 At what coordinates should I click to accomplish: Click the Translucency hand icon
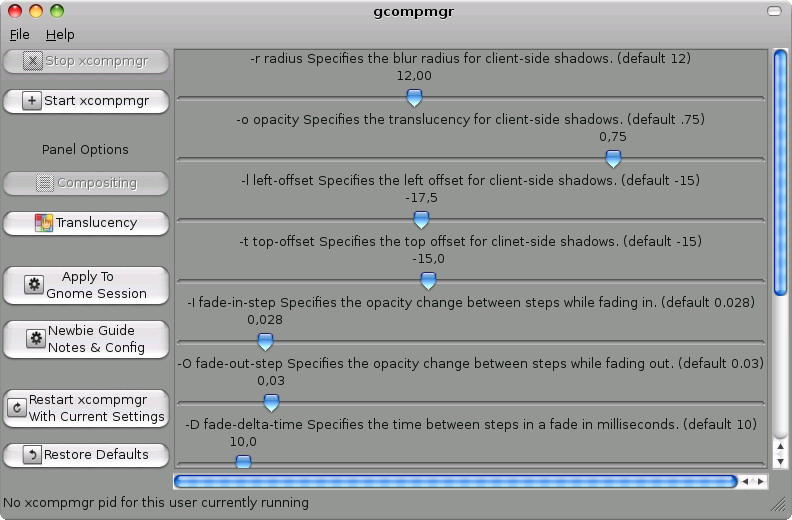coord(44,223)
